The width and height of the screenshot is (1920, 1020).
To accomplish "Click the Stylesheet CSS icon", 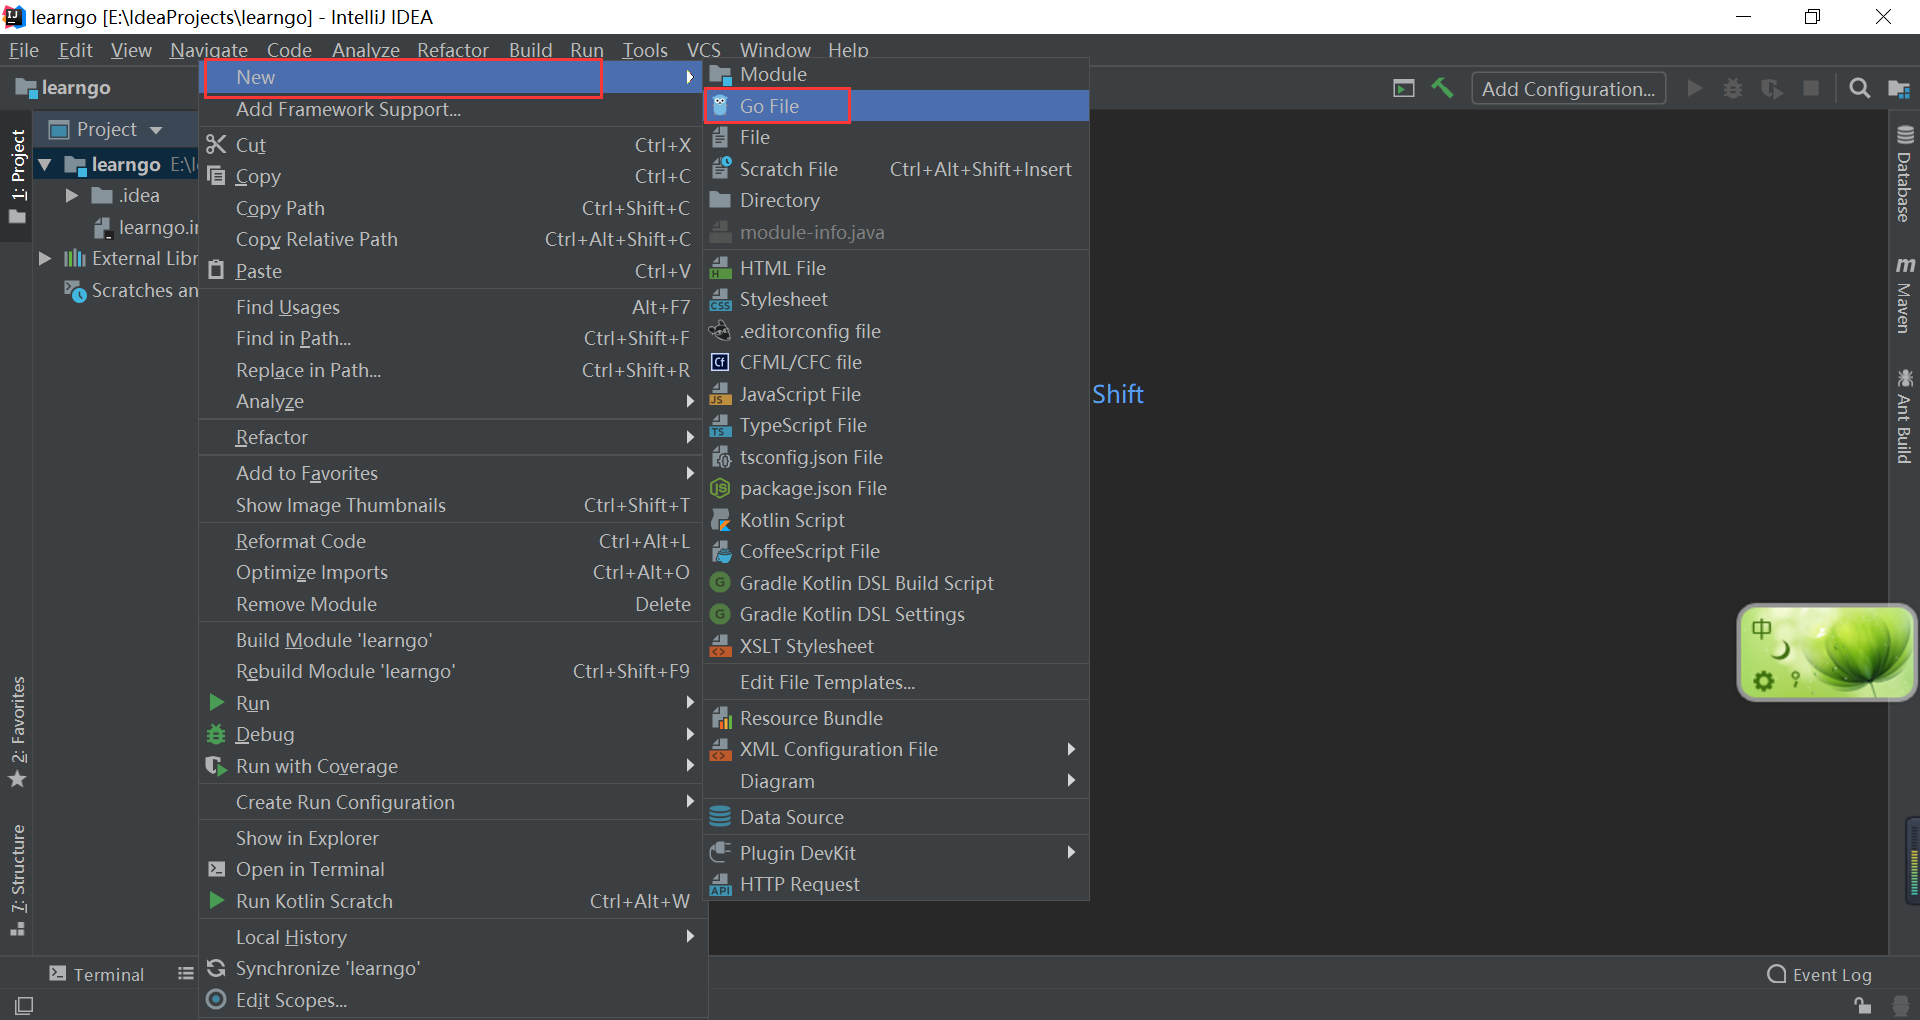I will pos(720,300).
